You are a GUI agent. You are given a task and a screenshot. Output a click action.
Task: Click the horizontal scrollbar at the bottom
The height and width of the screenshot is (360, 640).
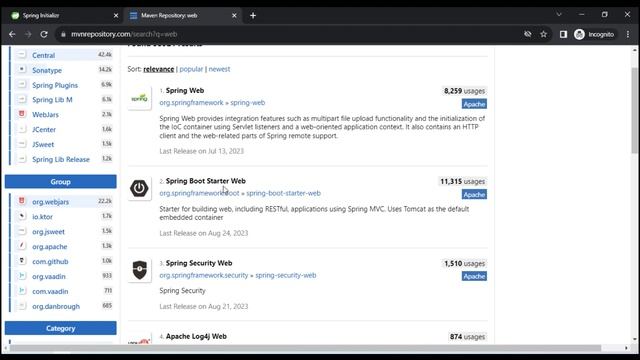pyautogui.click(x=305, y=348)
